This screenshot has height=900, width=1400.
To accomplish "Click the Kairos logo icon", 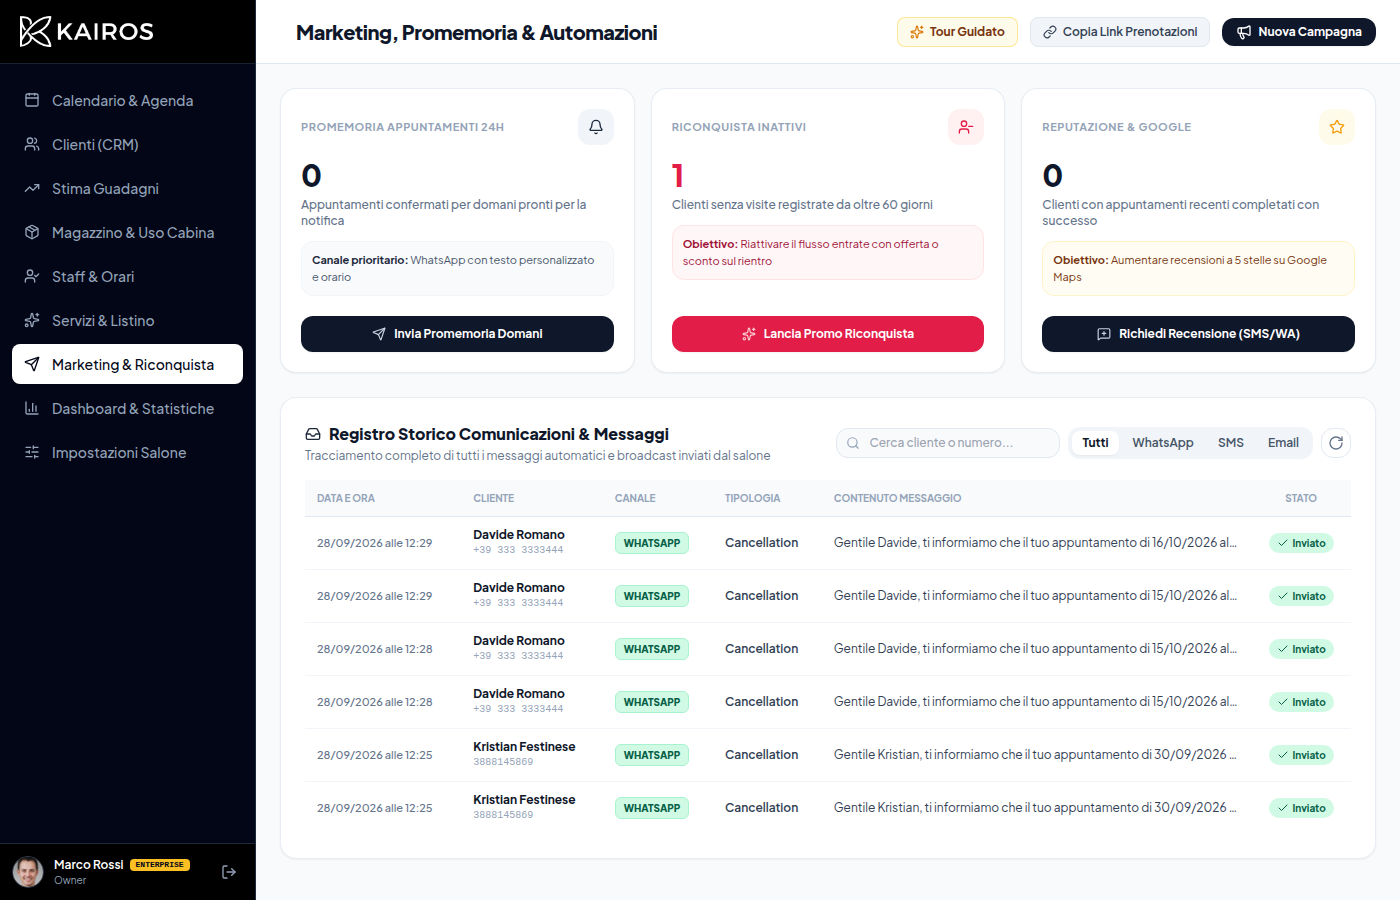I will 35,31.
